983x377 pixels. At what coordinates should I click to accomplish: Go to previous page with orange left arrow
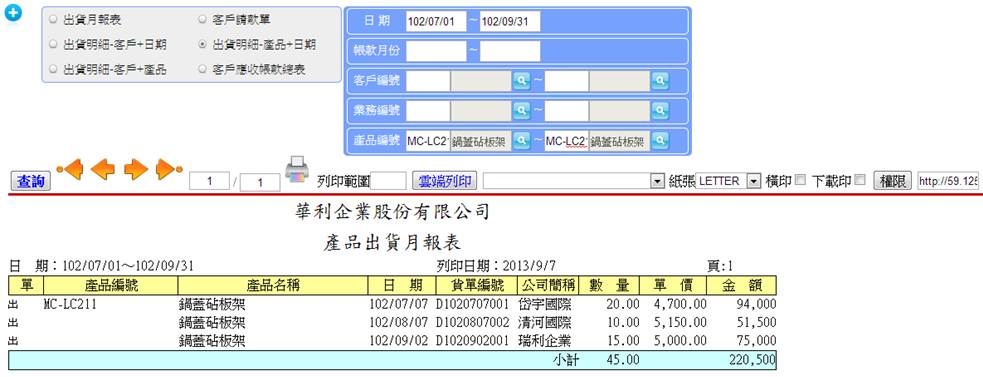[103, 169]
